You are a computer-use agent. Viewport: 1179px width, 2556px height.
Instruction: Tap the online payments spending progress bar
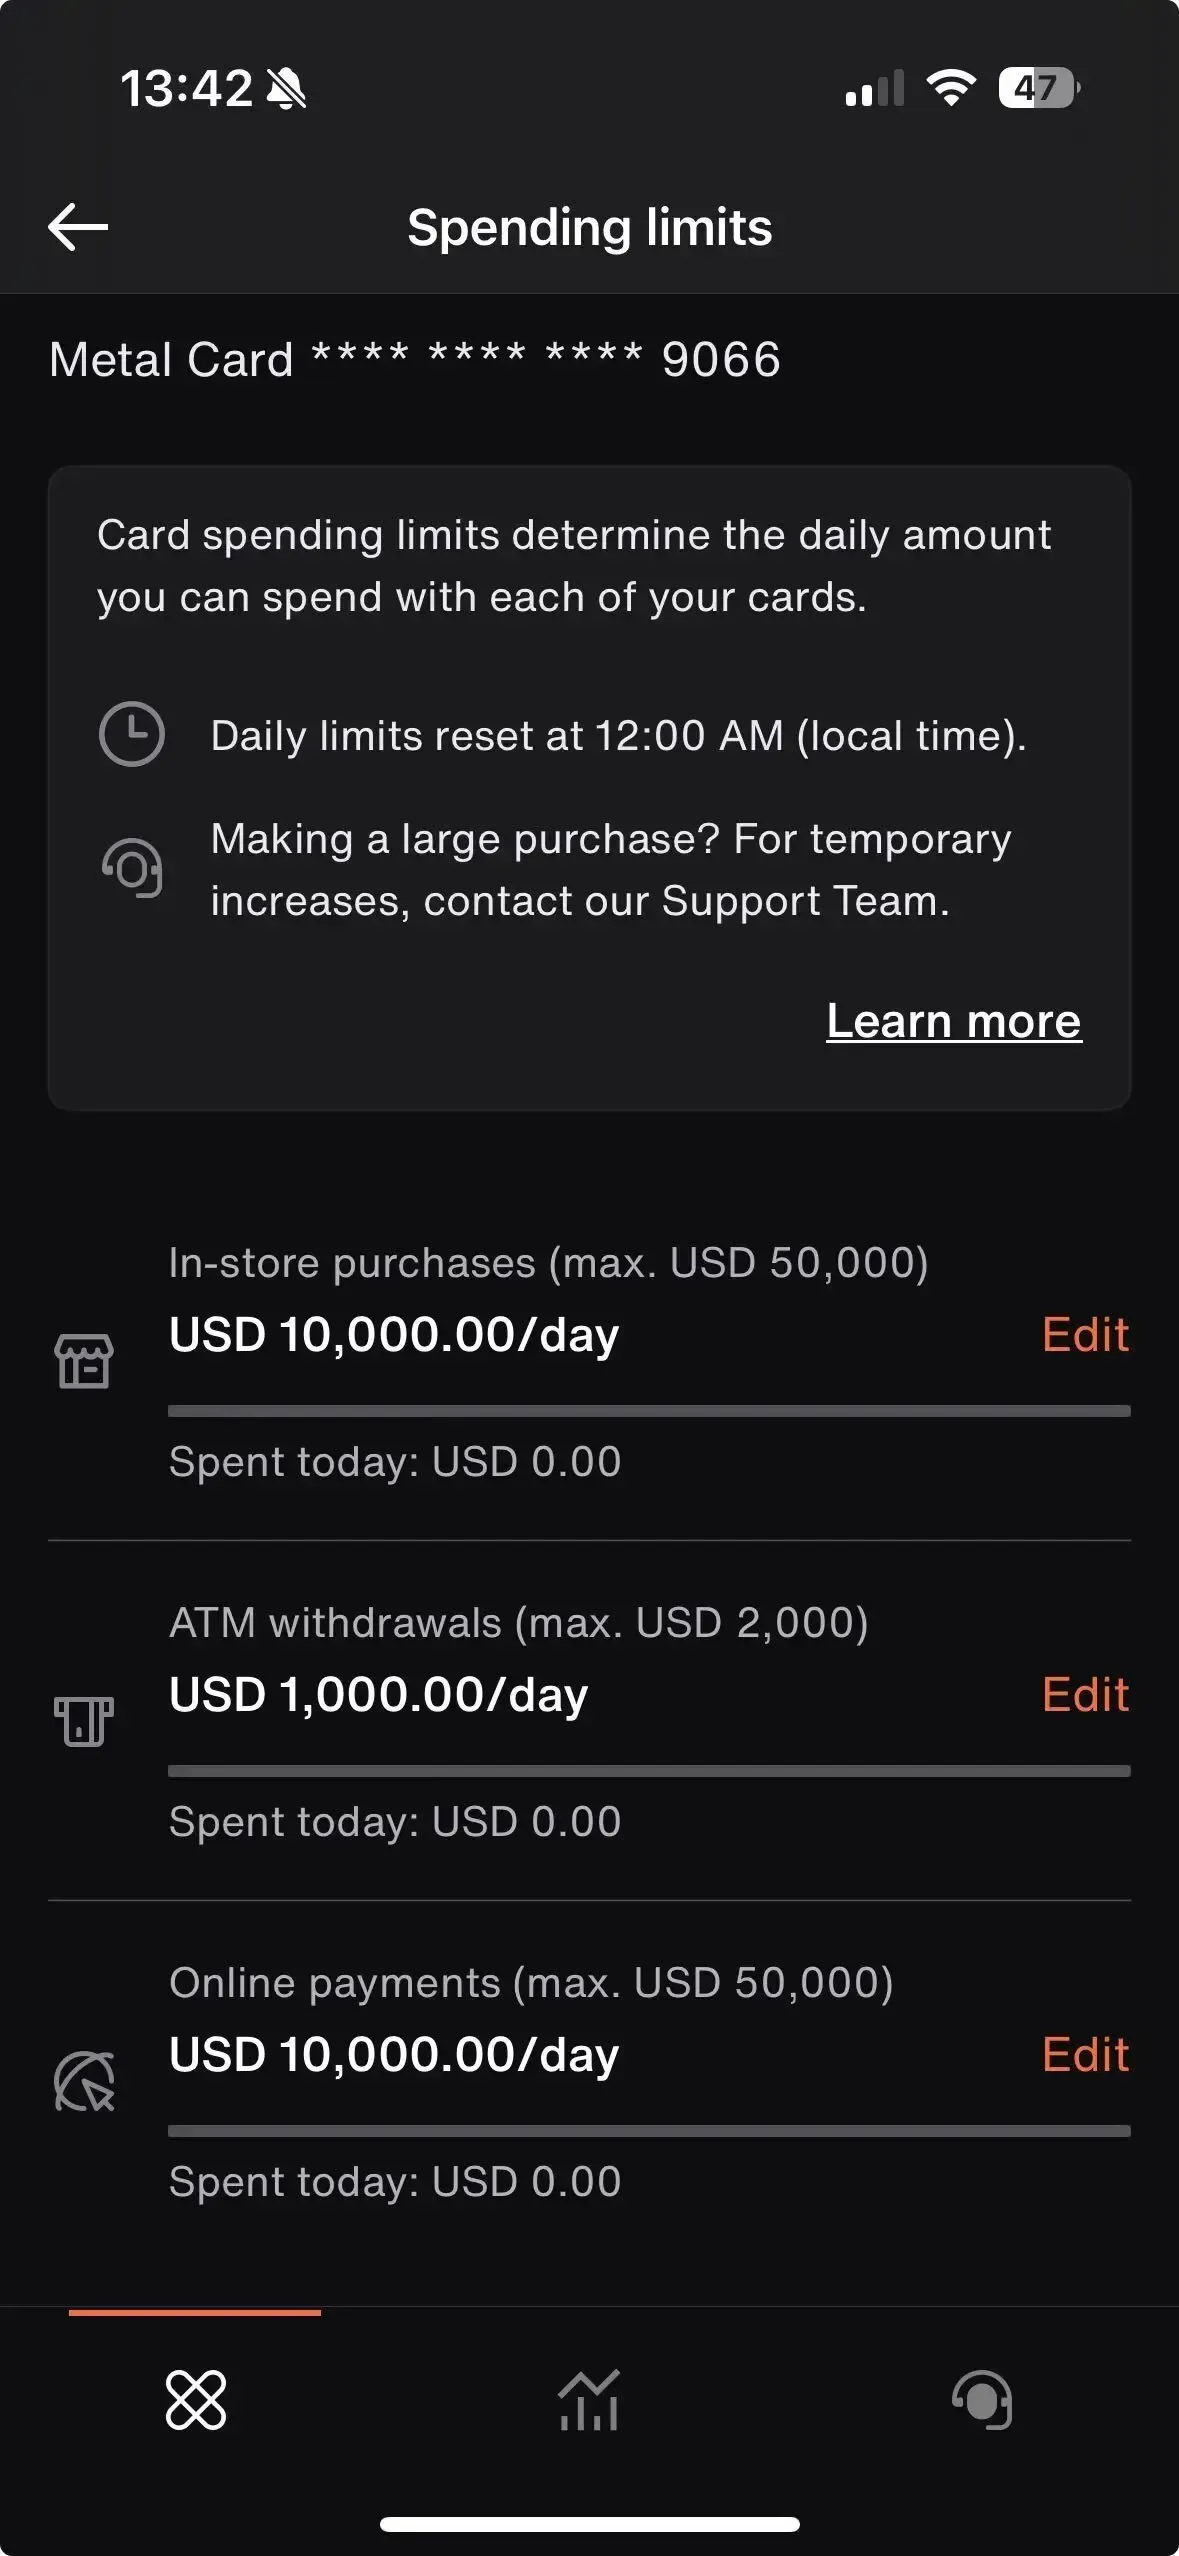point(649,2131)
